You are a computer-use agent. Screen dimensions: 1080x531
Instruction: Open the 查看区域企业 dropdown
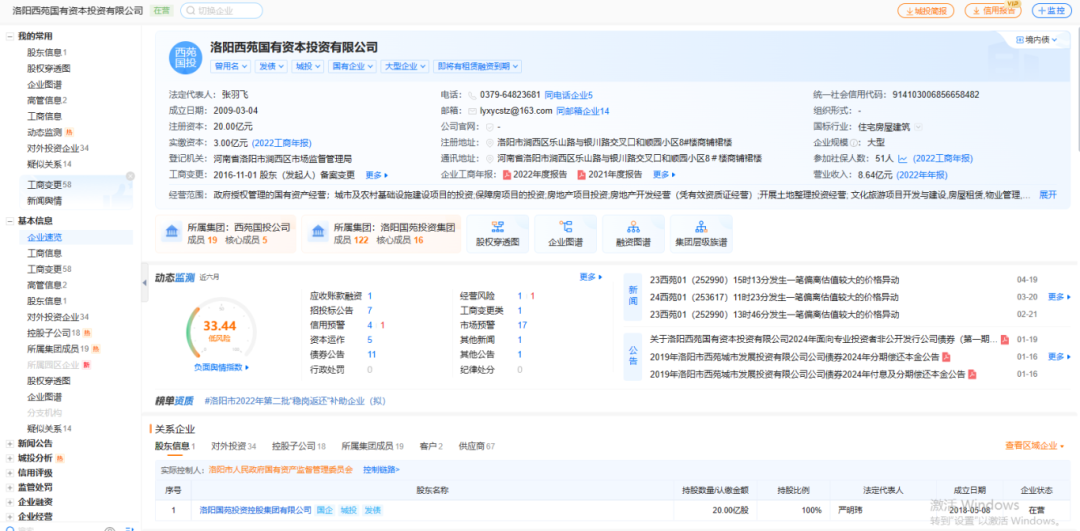click(x=1037, y=446)
